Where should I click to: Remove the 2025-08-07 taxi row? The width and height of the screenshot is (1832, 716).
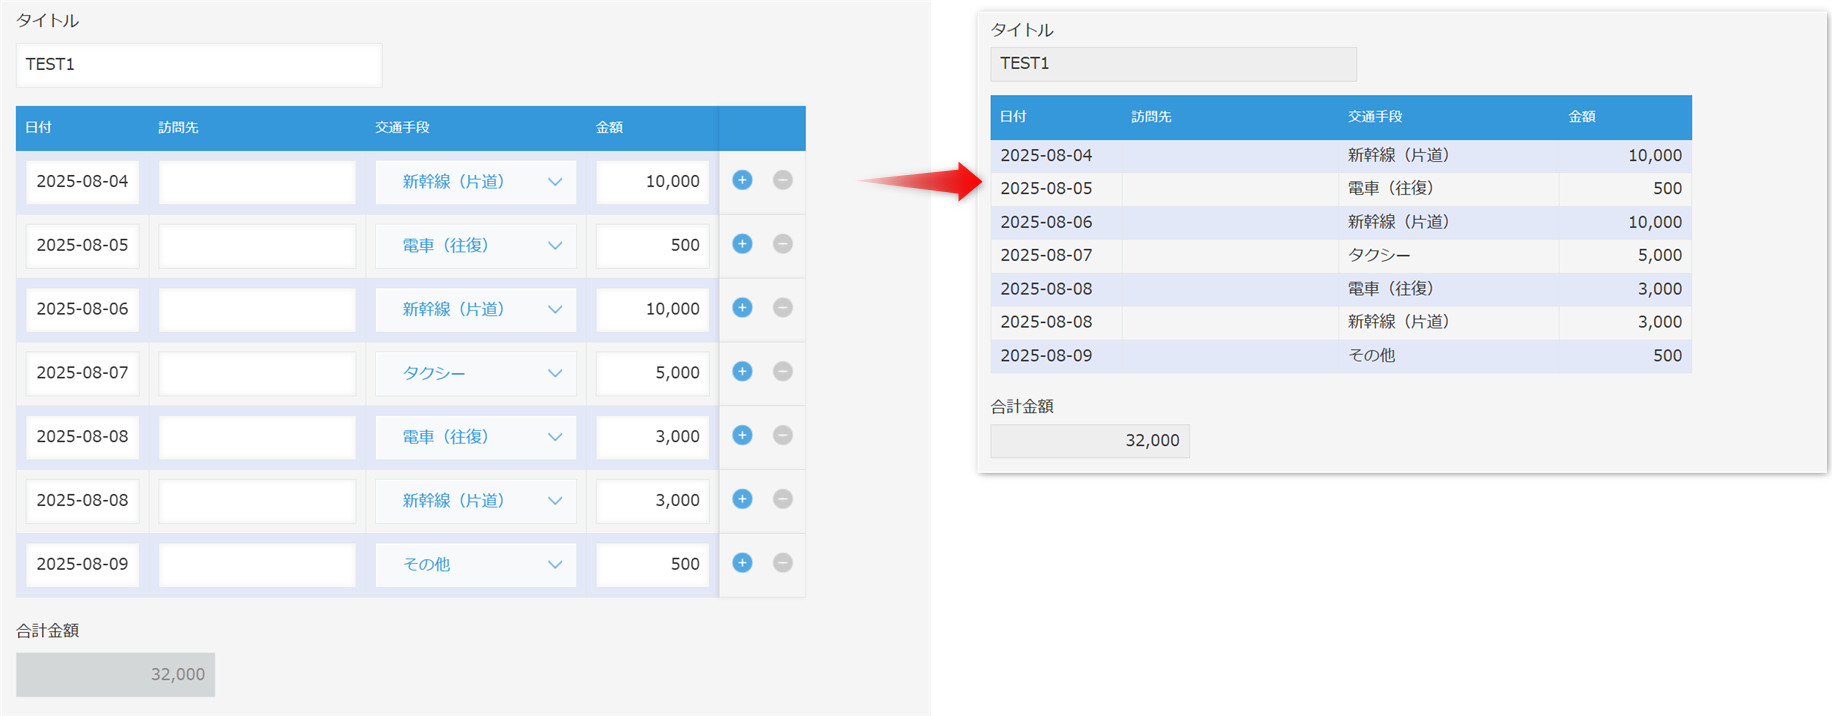click(783, 372)
